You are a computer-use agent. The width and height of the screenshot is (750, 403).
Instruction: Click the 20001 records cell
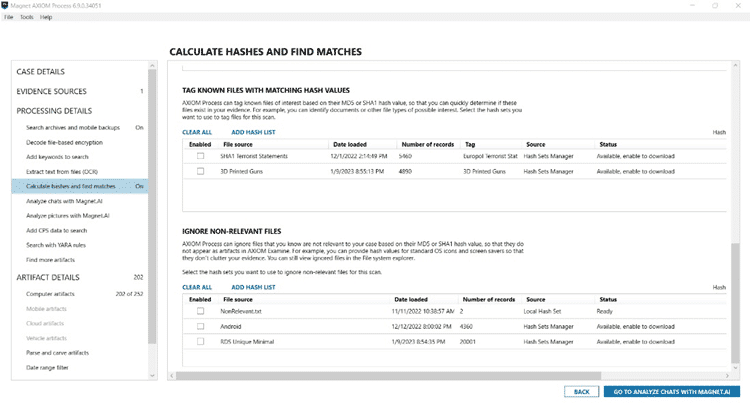[x=468, y=342]
